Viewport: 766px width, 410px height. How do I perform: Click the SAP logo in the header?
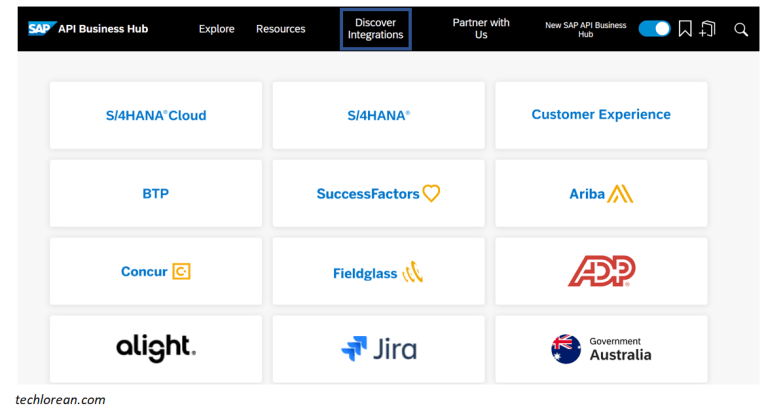42,28
